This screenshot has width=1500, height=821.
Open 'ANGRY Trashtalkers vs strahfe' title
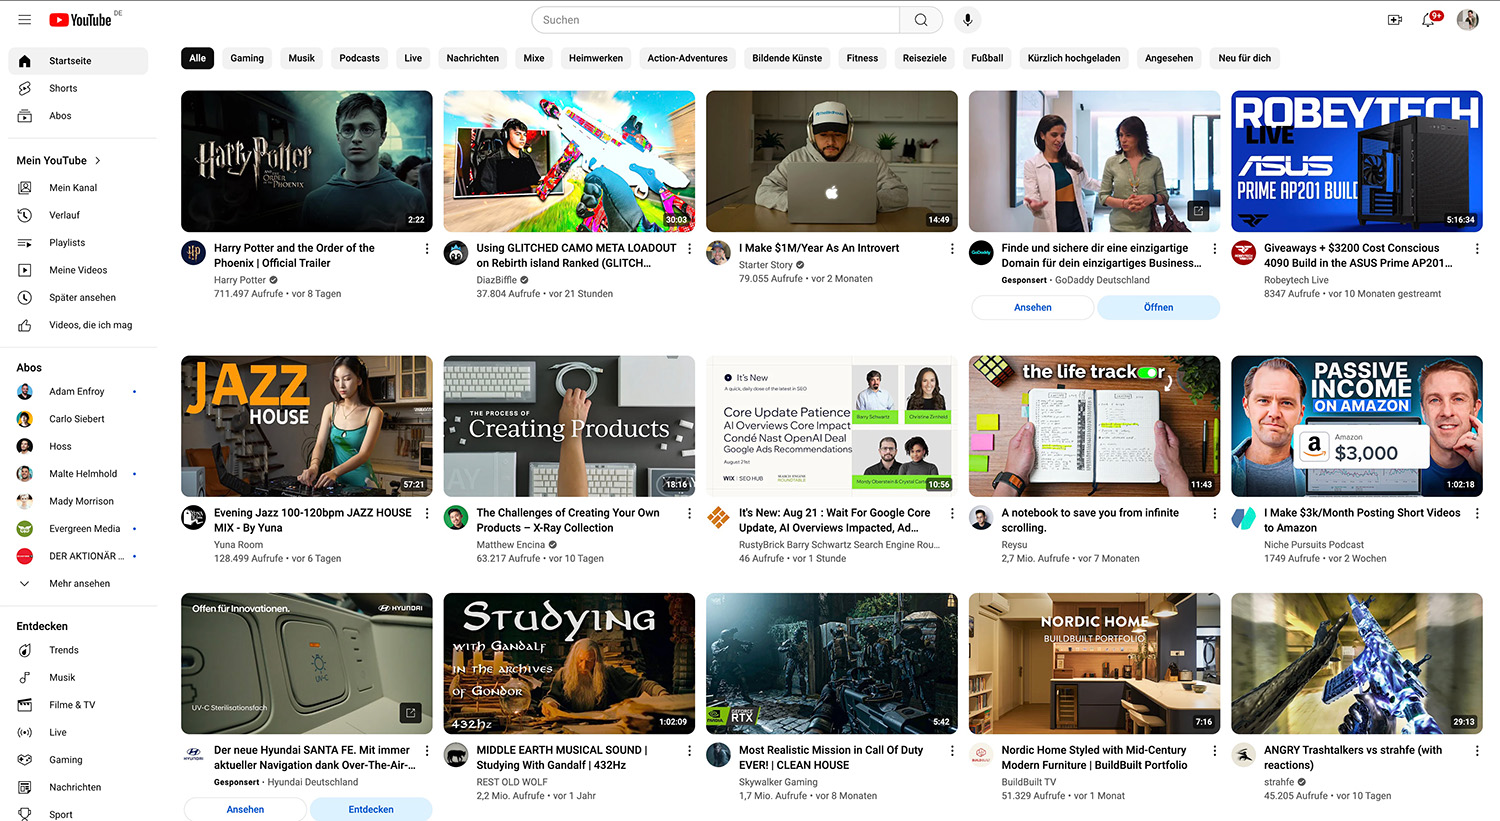(1353, 758)
